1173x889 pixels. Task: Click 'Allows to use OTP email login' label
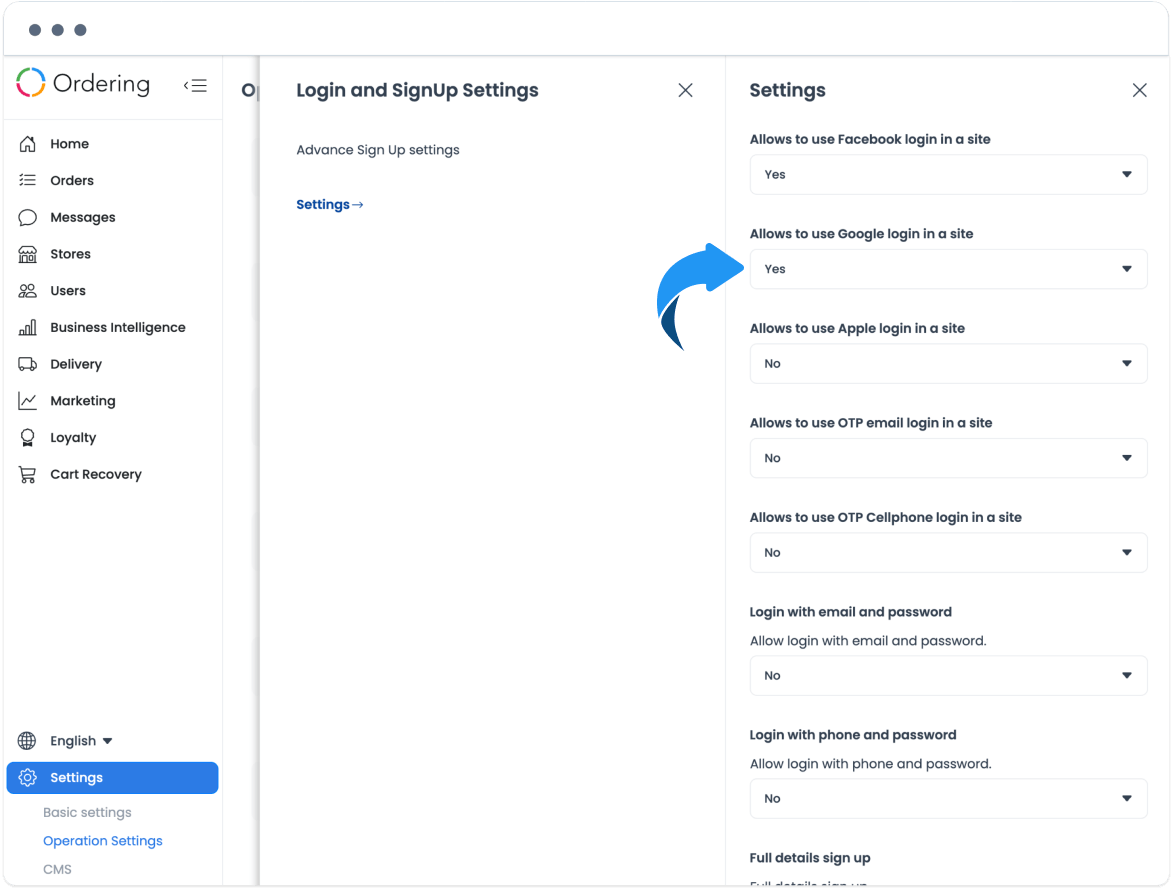coord(872,423)
